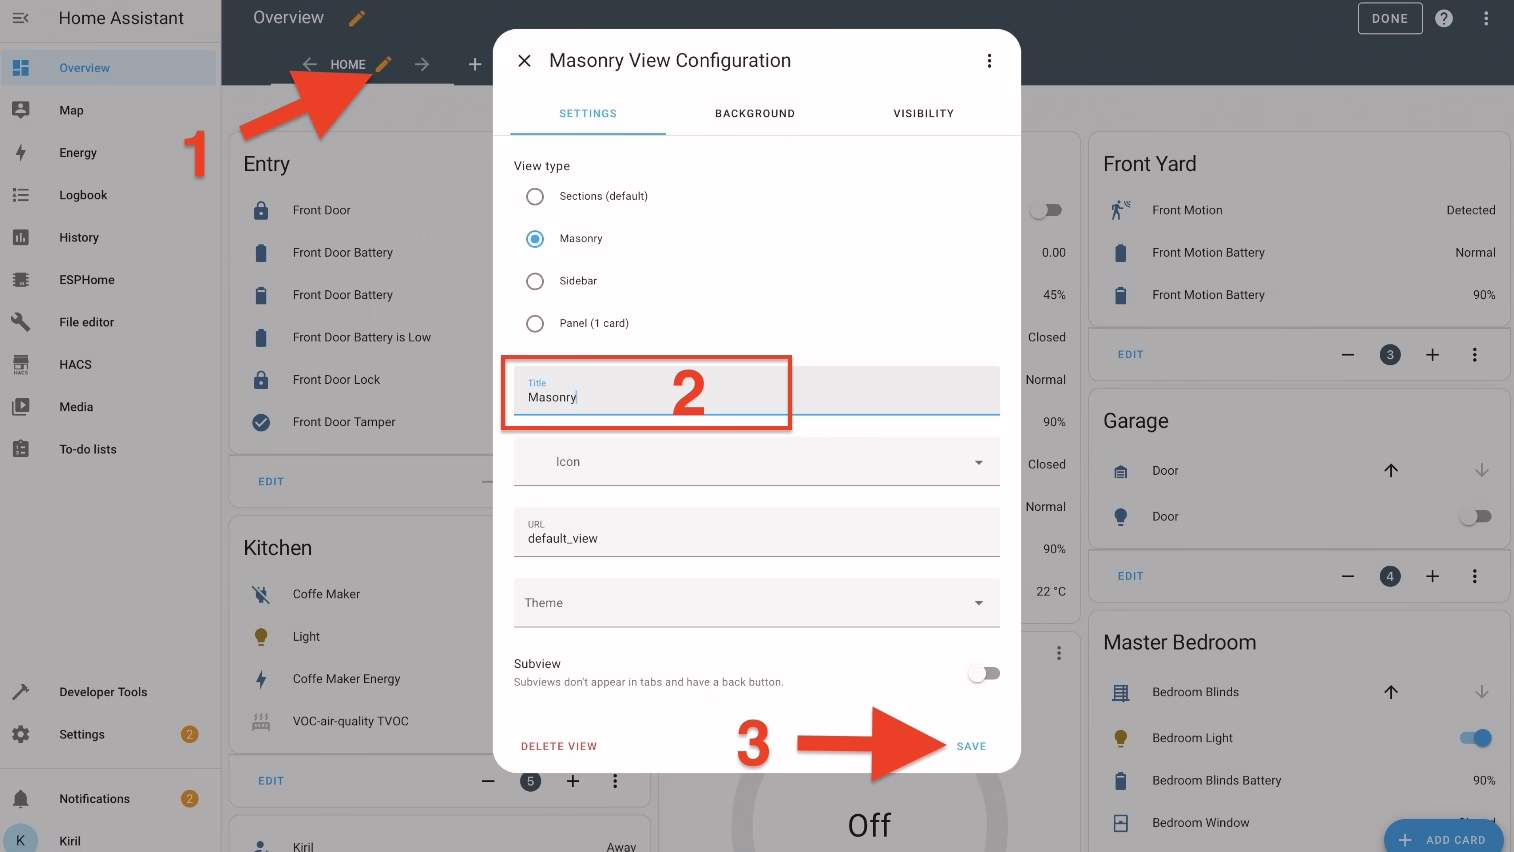Select Sections (default) view type

[535, 196]
